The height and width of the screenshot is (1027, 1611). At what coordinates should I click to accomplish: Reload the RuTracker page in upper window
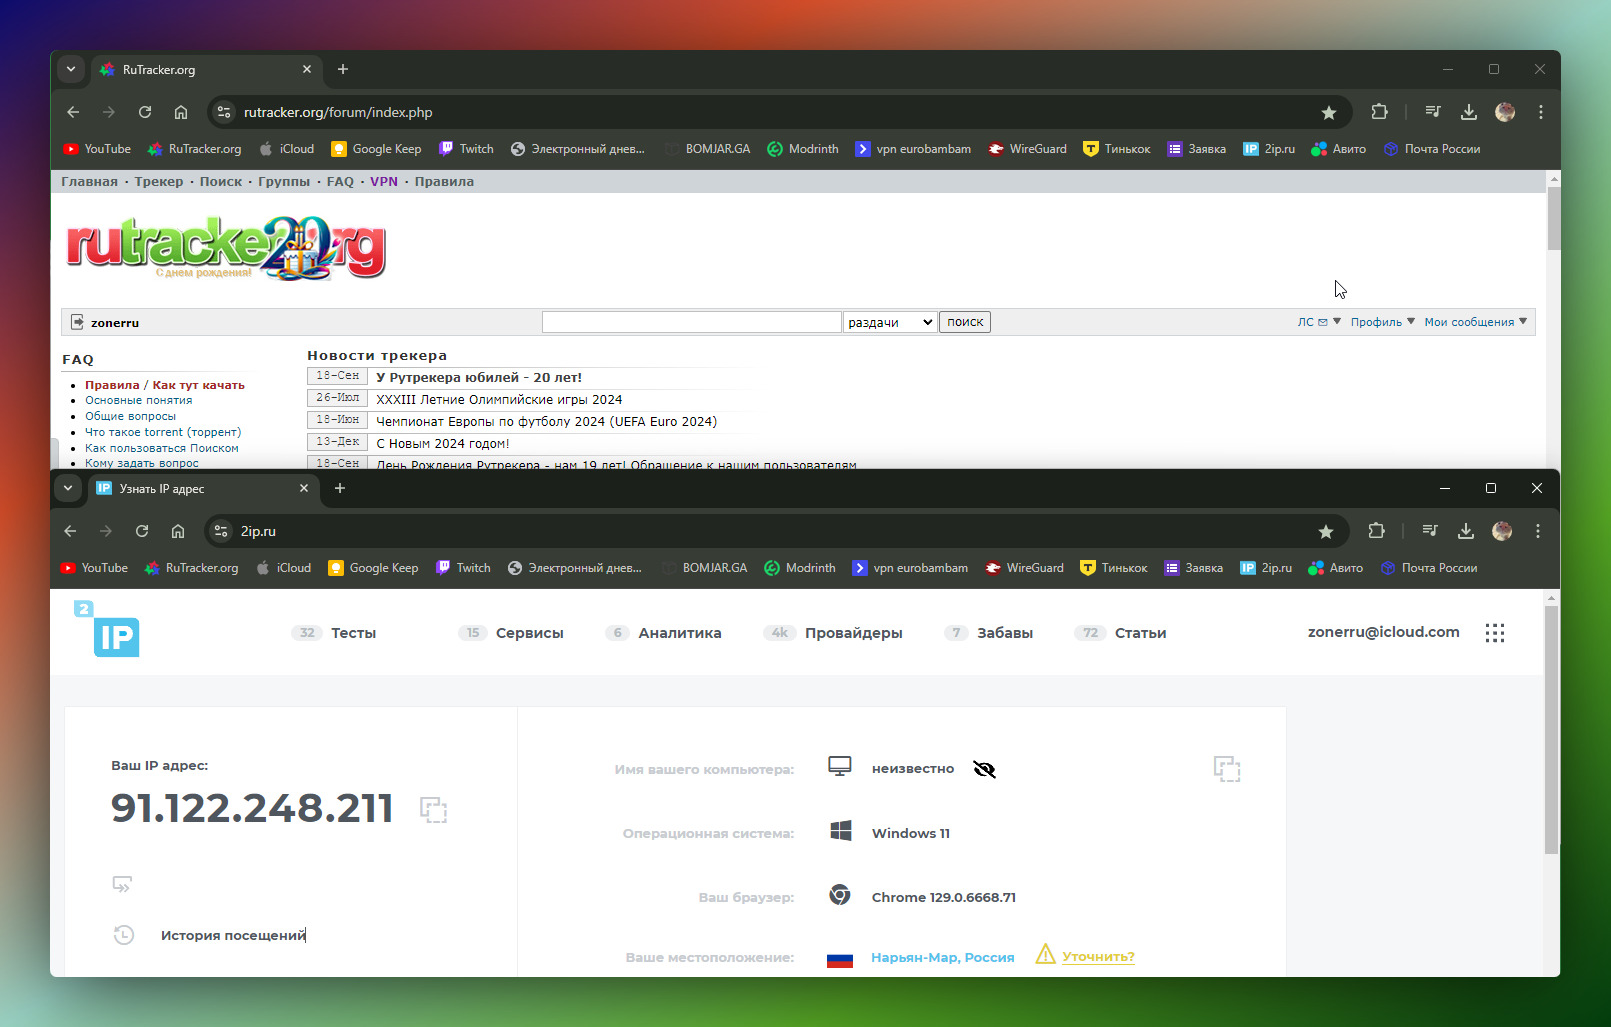[145, 112]
